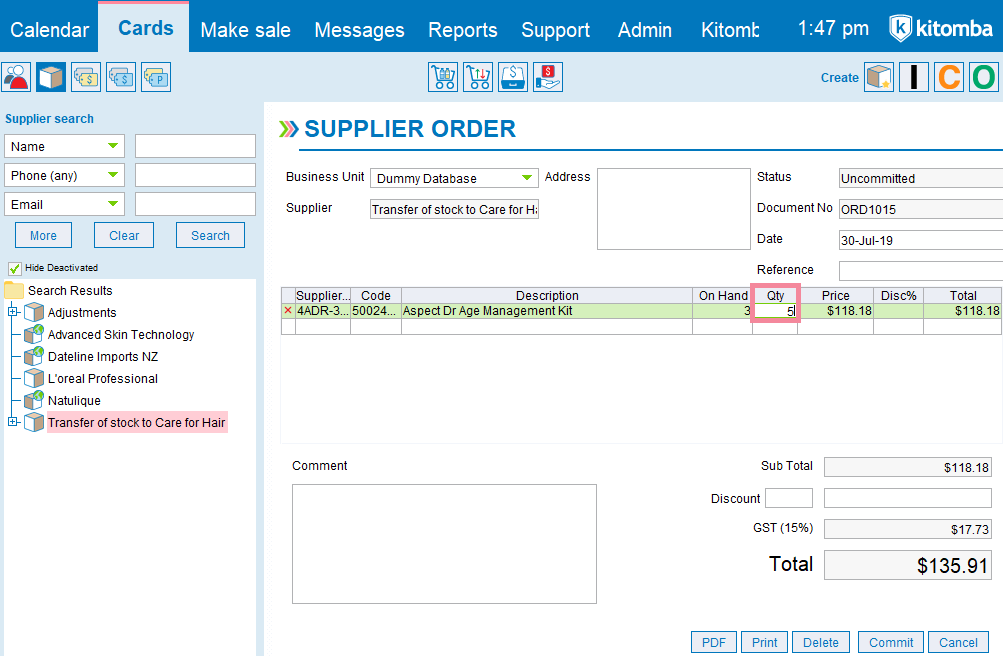This screenshot has width=1003, height=656.
Task: Open the customer cards people icon
Action: pos(16,77)
